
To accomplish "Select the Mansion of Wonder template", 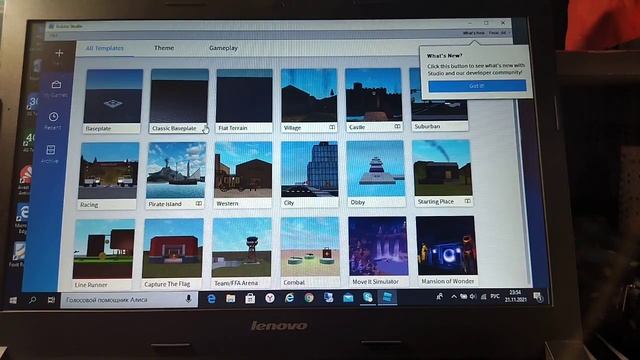I will (x=447, y=250).
